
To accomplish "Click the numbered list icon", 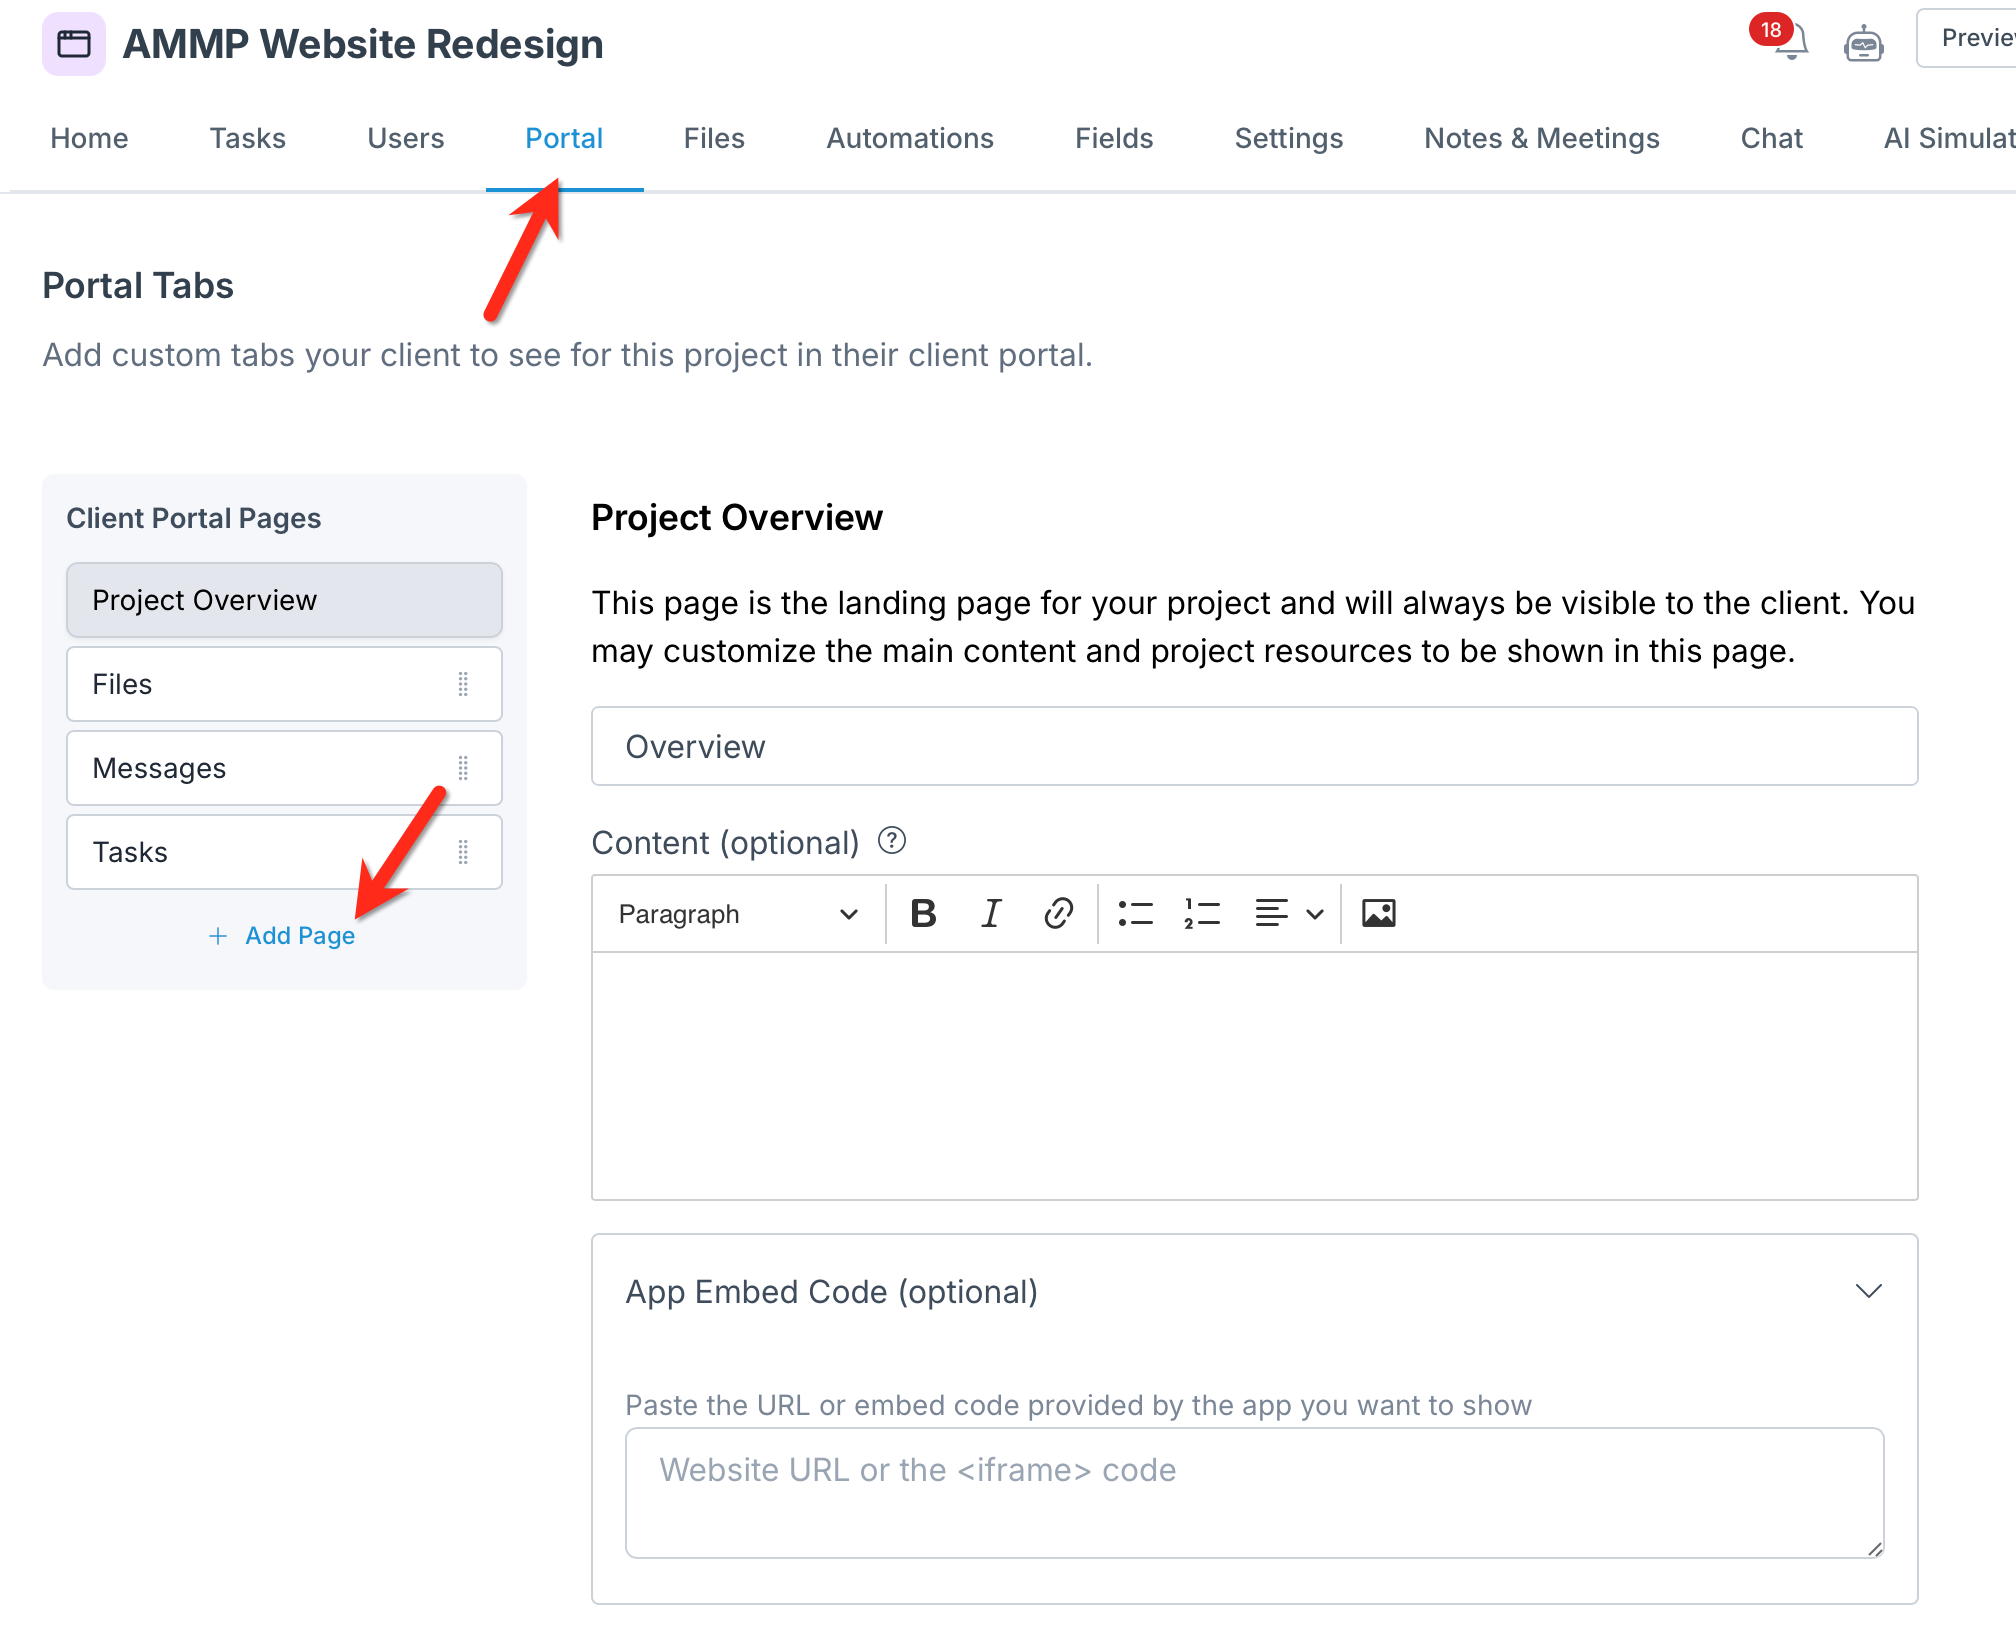I will [x=1201, y=914].
